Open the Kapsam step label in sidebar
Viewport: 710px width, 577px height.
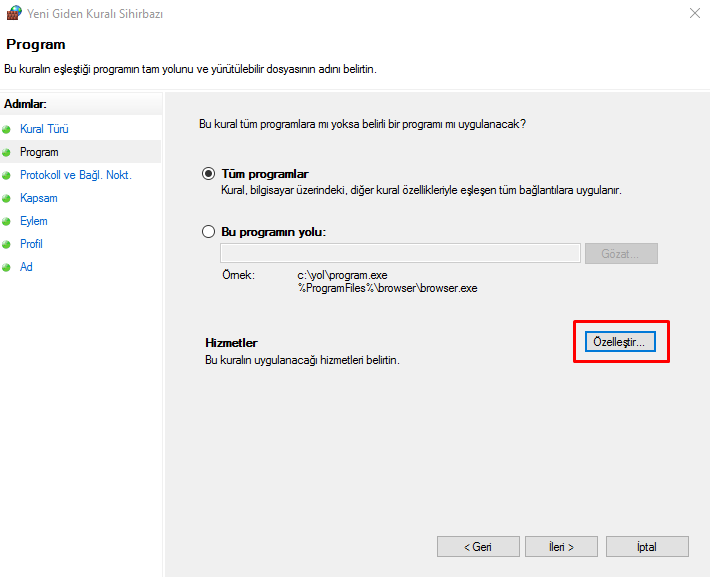[39, 198]
